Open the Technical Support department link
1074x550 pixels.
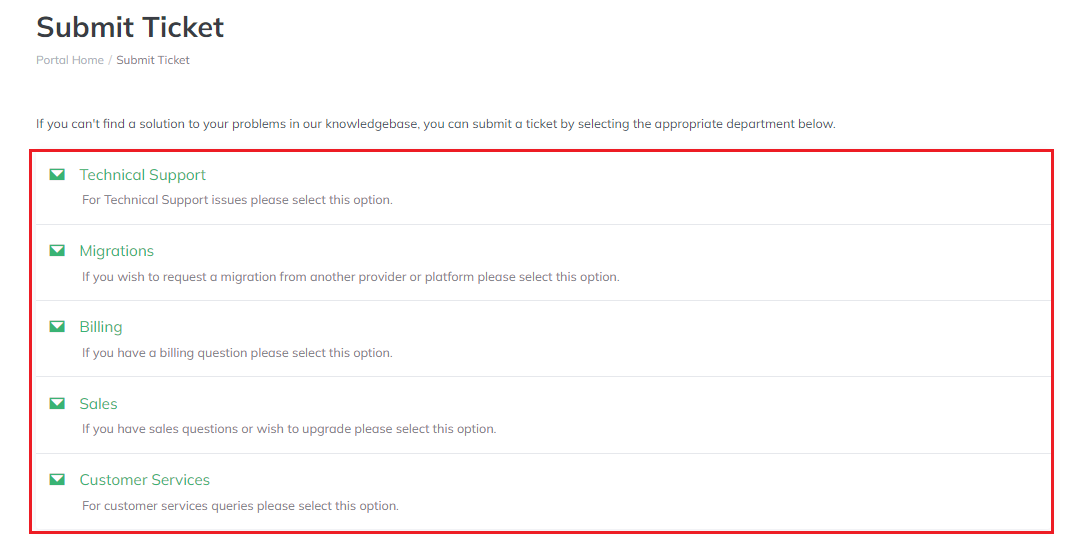[142, 175]
